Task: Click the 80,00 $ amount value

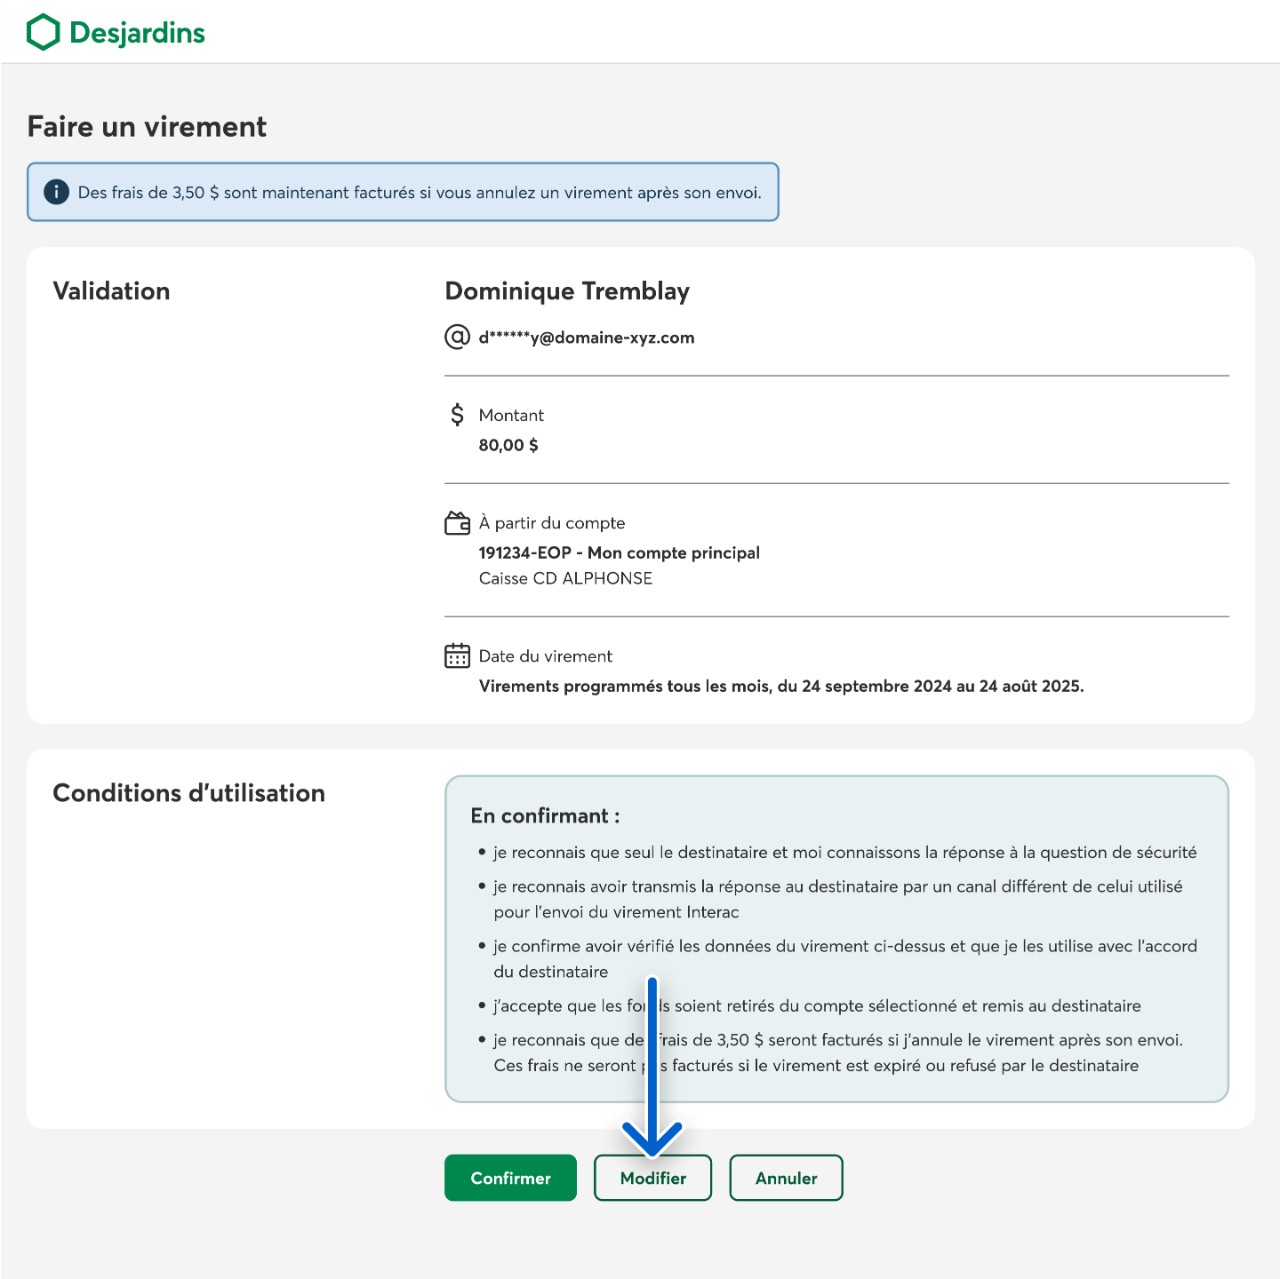Action: (x=508, y=445)
